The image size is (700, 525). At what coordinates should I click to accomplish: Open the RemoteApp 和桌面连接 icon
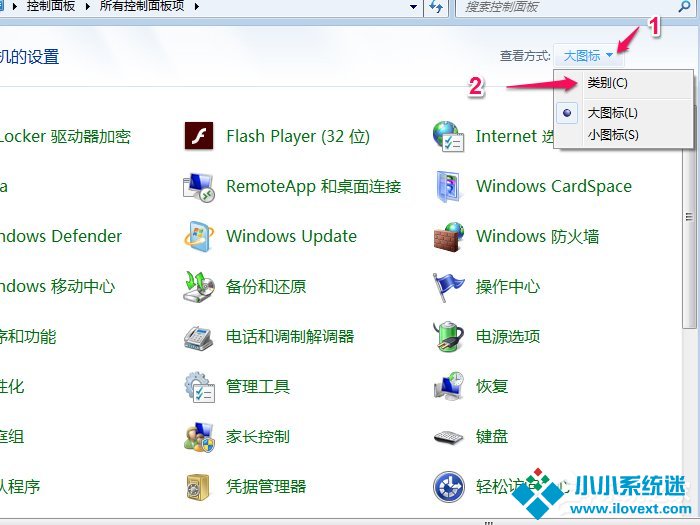(x=199, y=187)
